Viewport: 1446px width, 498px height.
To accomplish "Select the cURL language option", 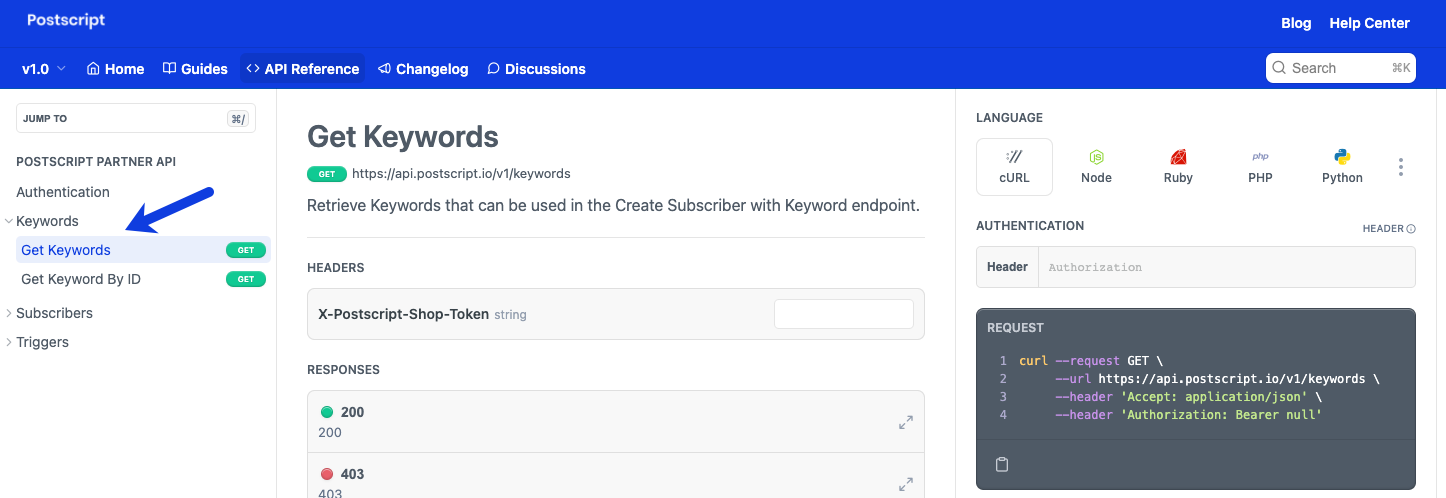I will pyautogui.click(x=1014, y=166).
